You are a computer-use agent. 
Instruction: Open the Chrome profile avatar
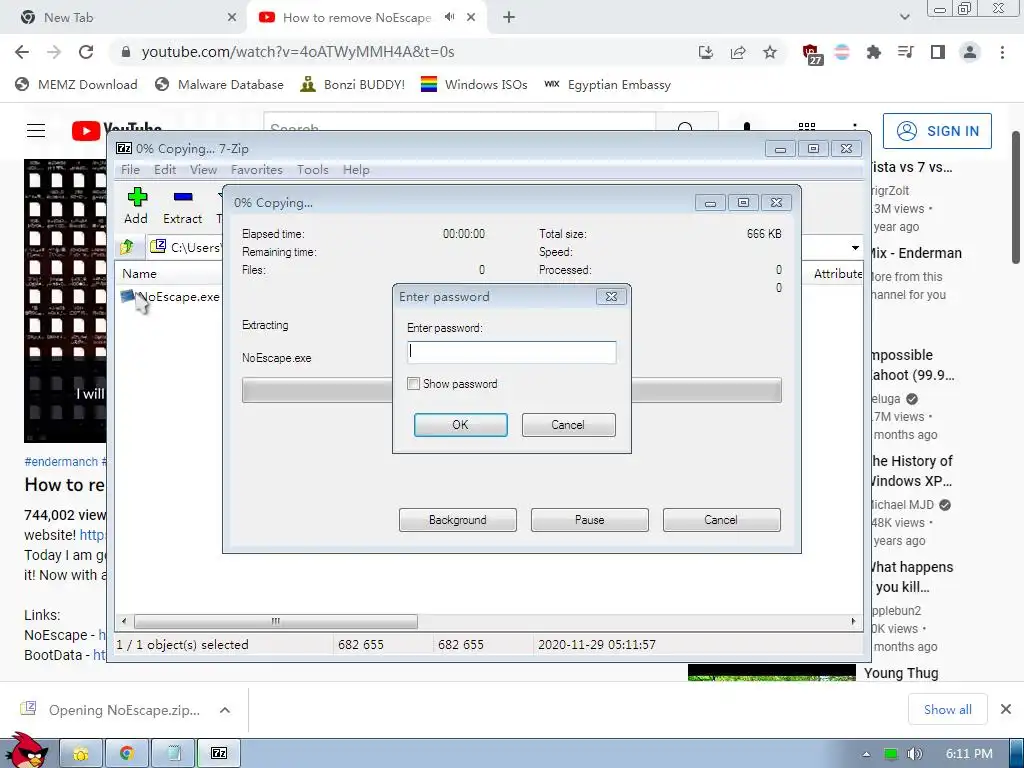(970, 52)
